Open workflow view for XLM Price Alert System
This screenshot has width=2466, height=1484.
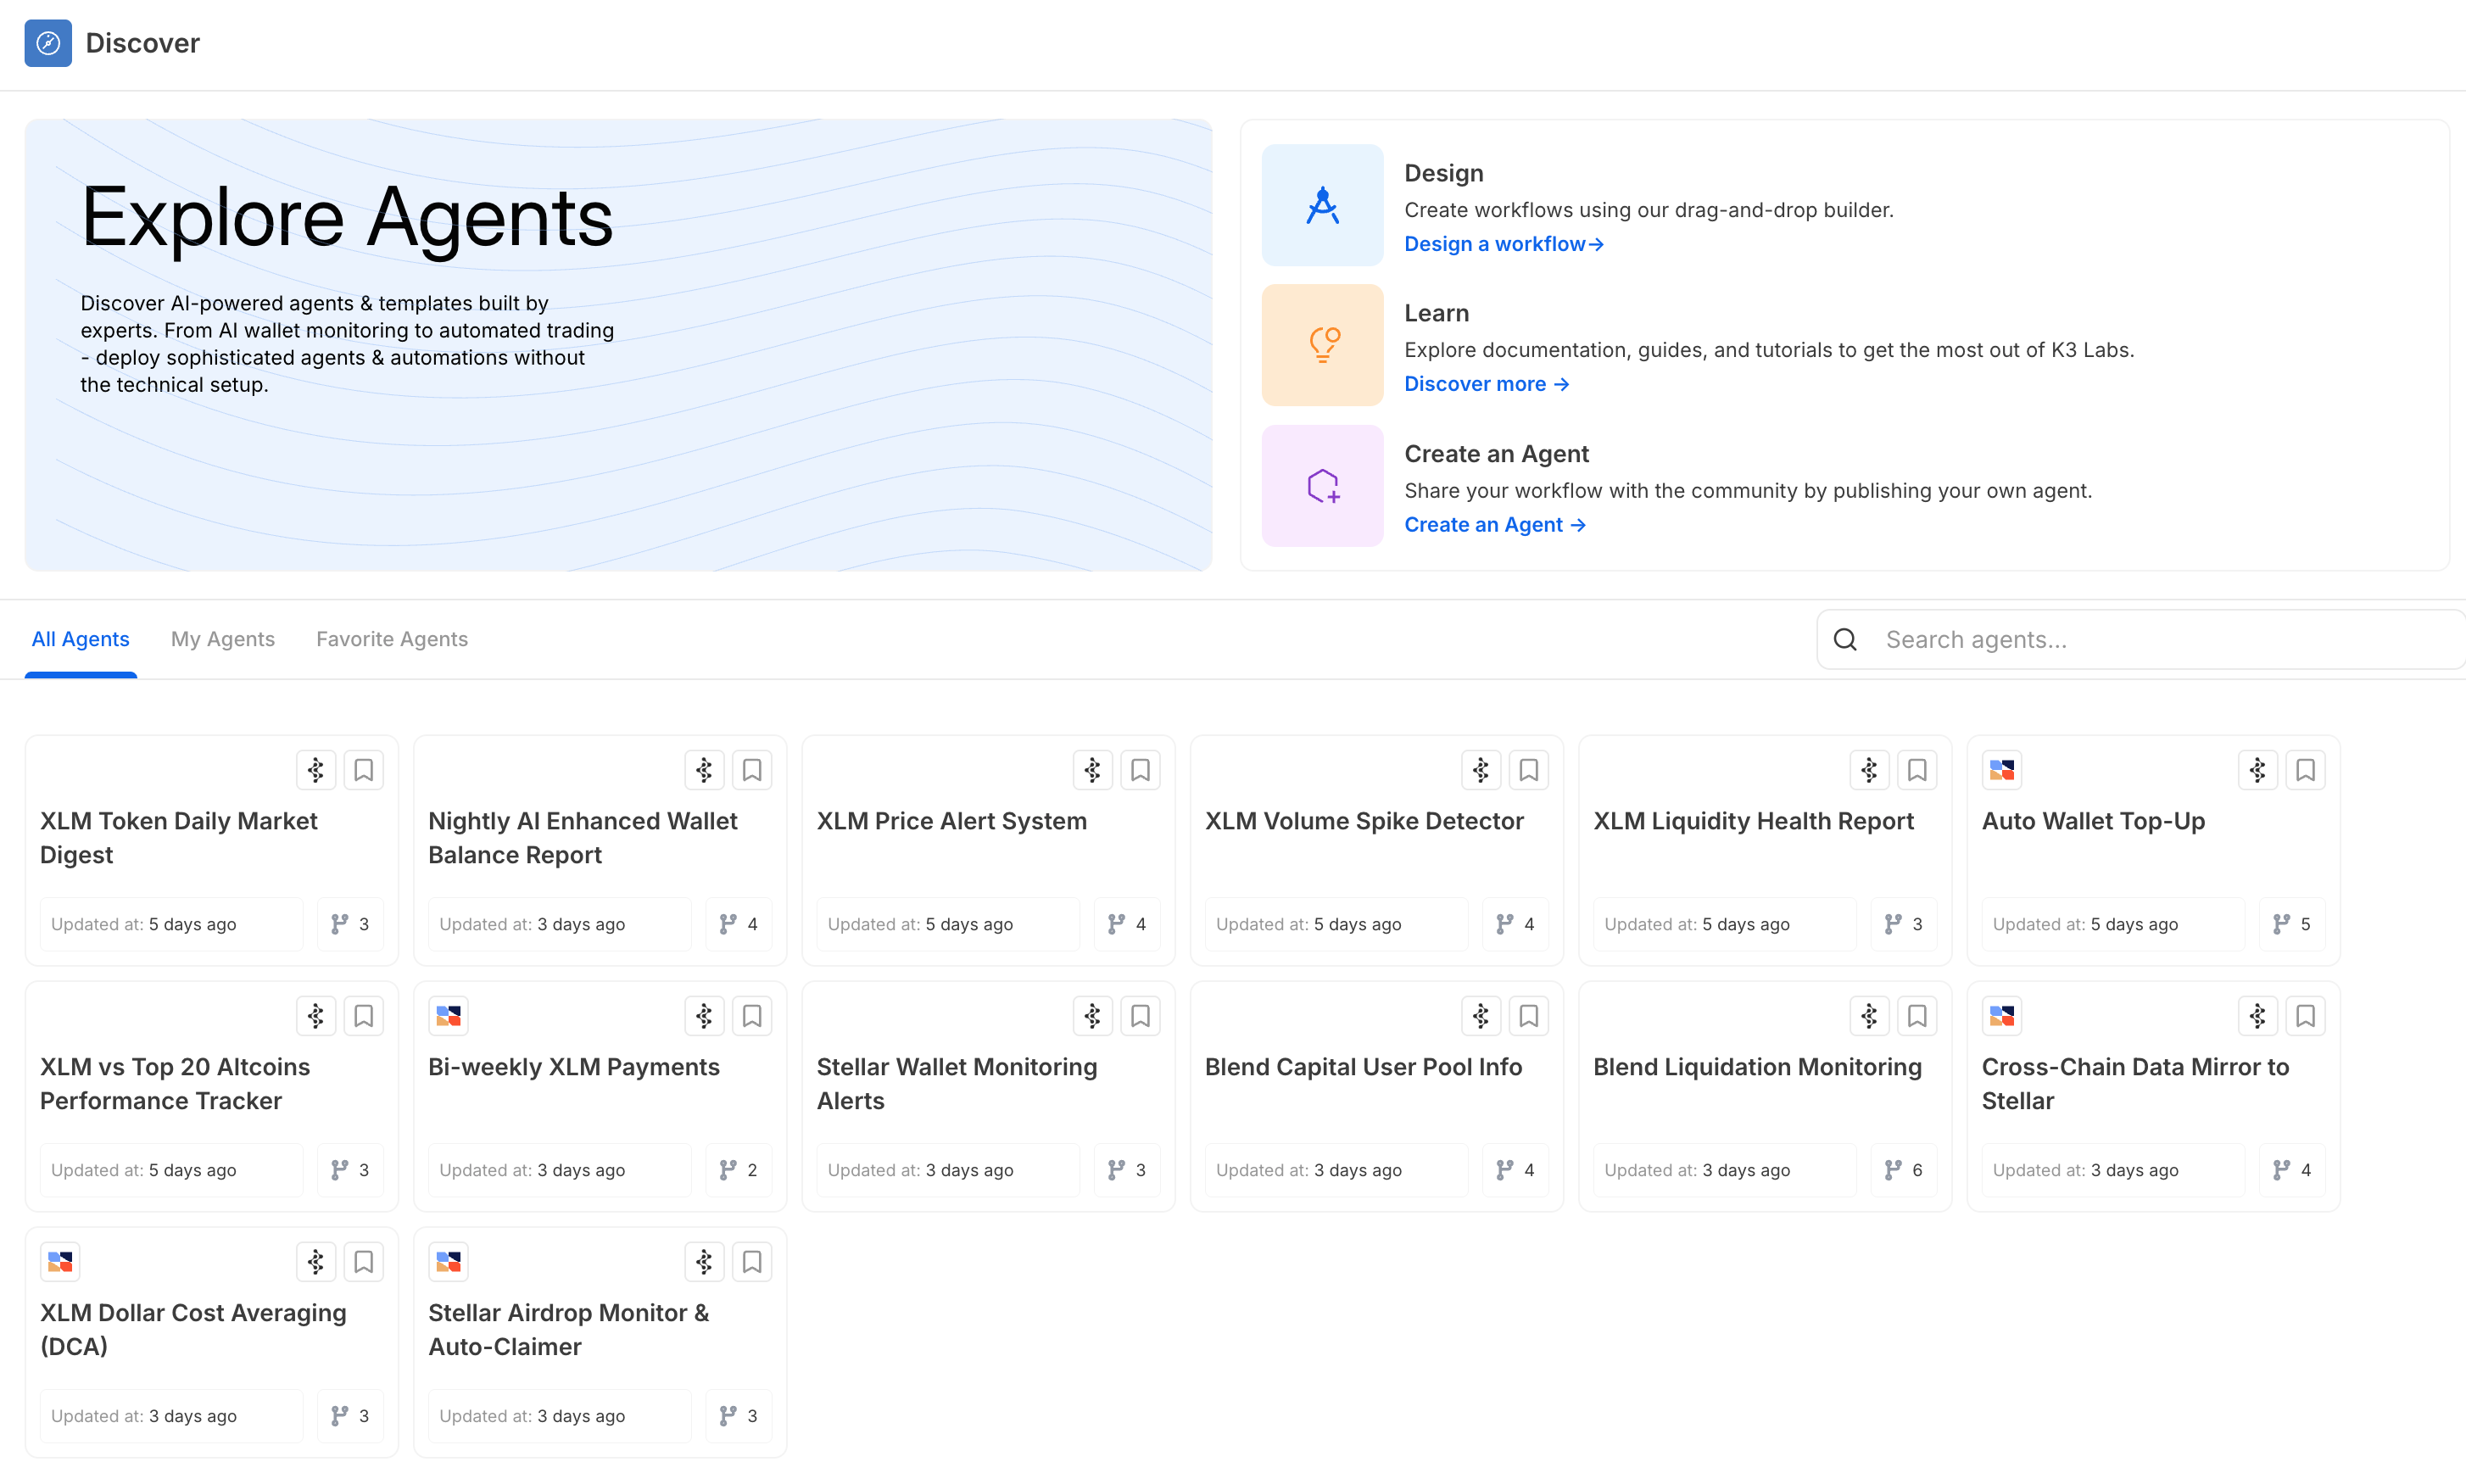point(1092,770)
